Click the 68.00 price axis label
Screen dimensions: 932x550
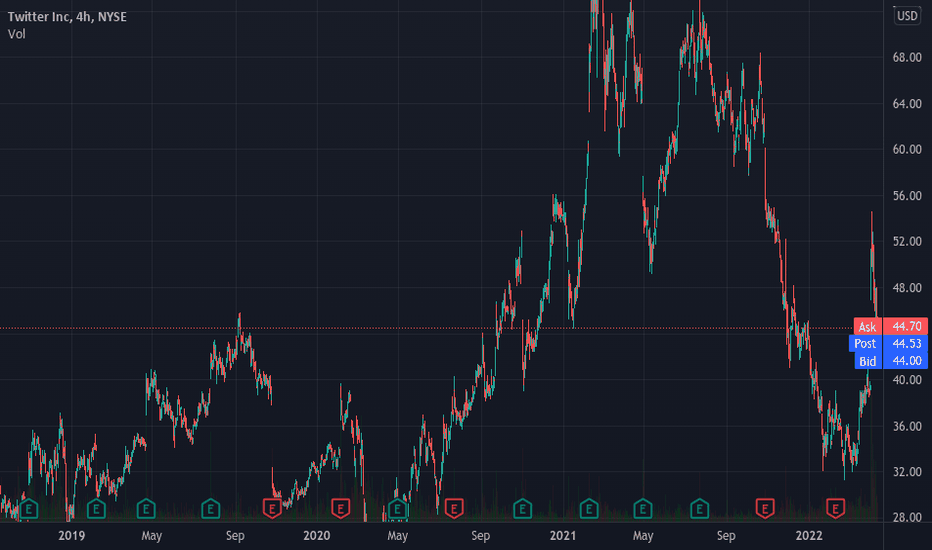[907, 58]
